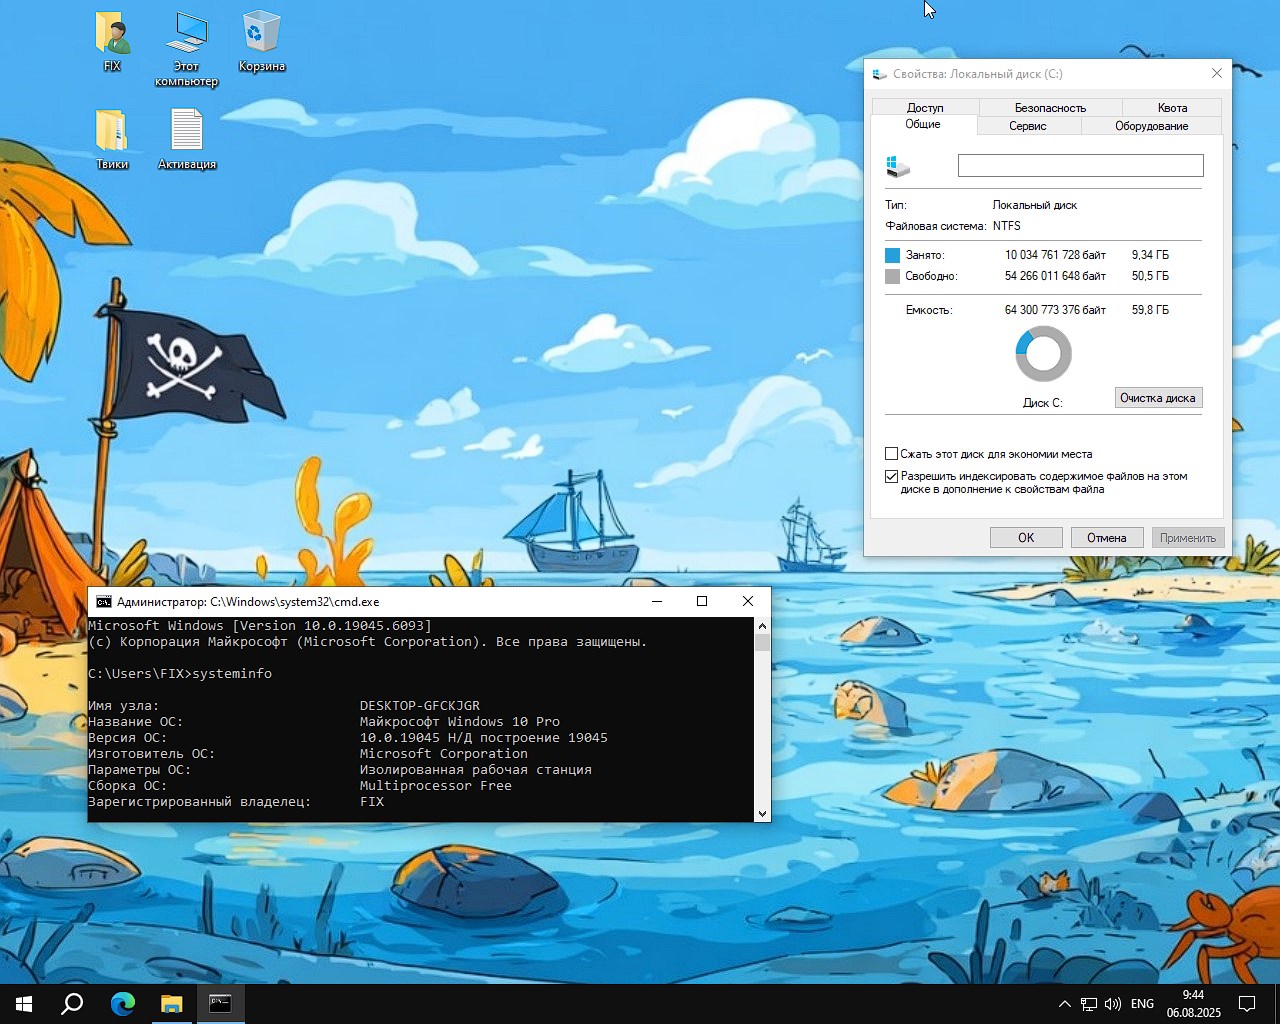Viewport: 1280px width, 1024px height.
Task: Open the volume control in system tray
Action: [1113, 1004]
